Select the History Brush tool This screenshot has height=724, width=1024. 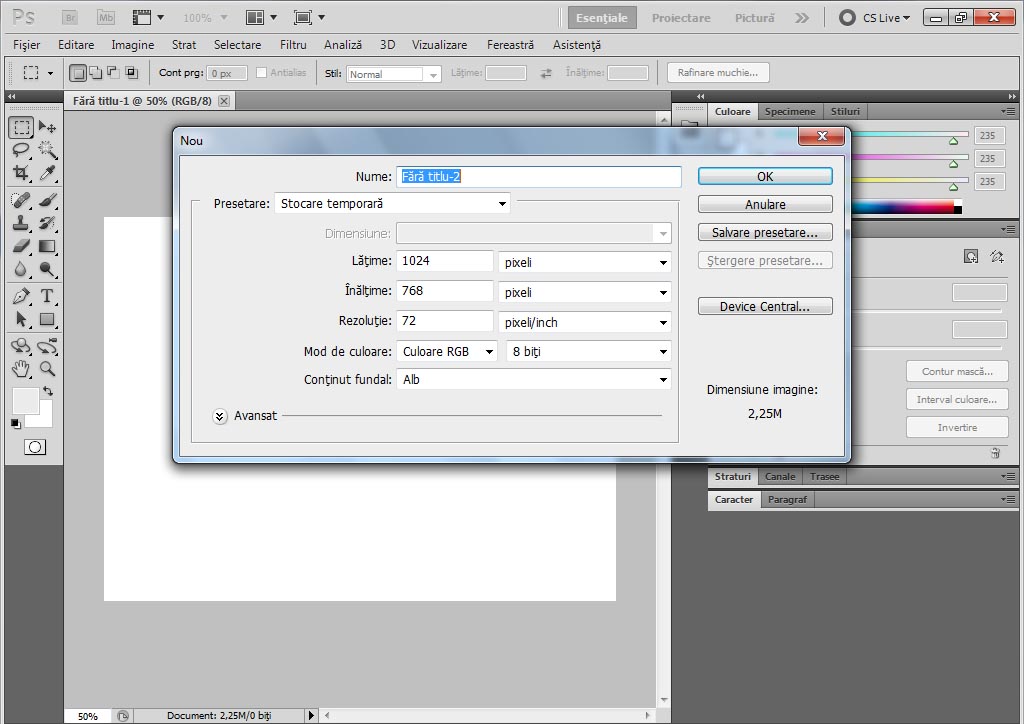pos(47,223)
